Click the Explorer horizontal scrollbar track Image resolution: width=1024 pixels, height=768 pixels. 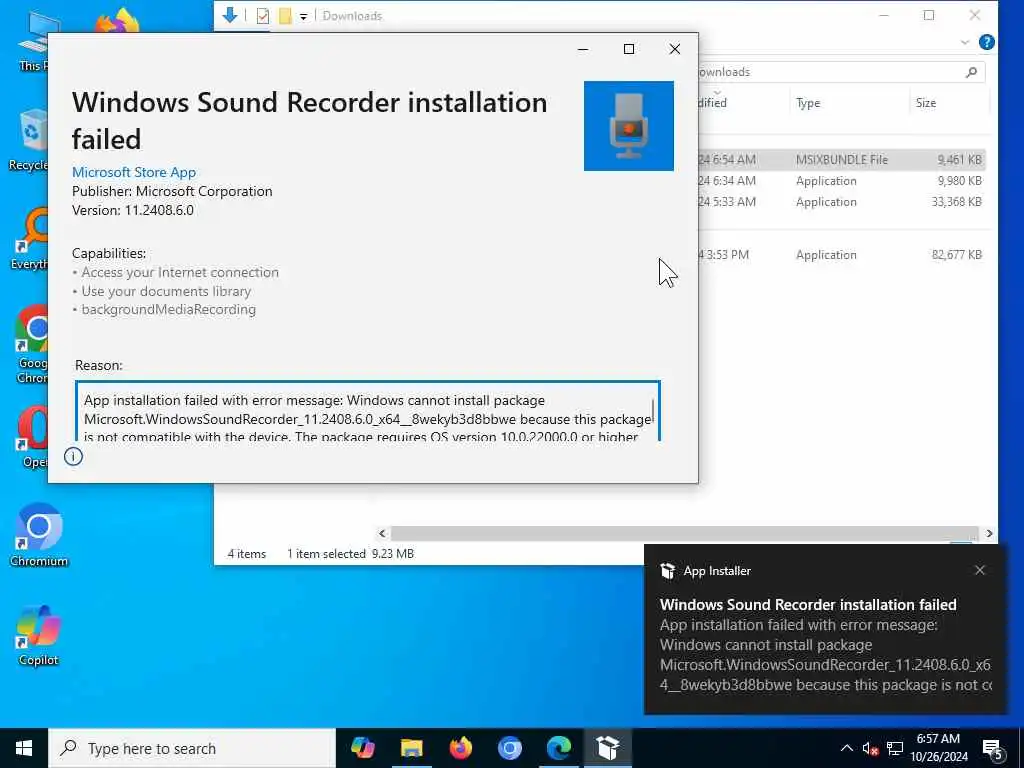(684, 534)
